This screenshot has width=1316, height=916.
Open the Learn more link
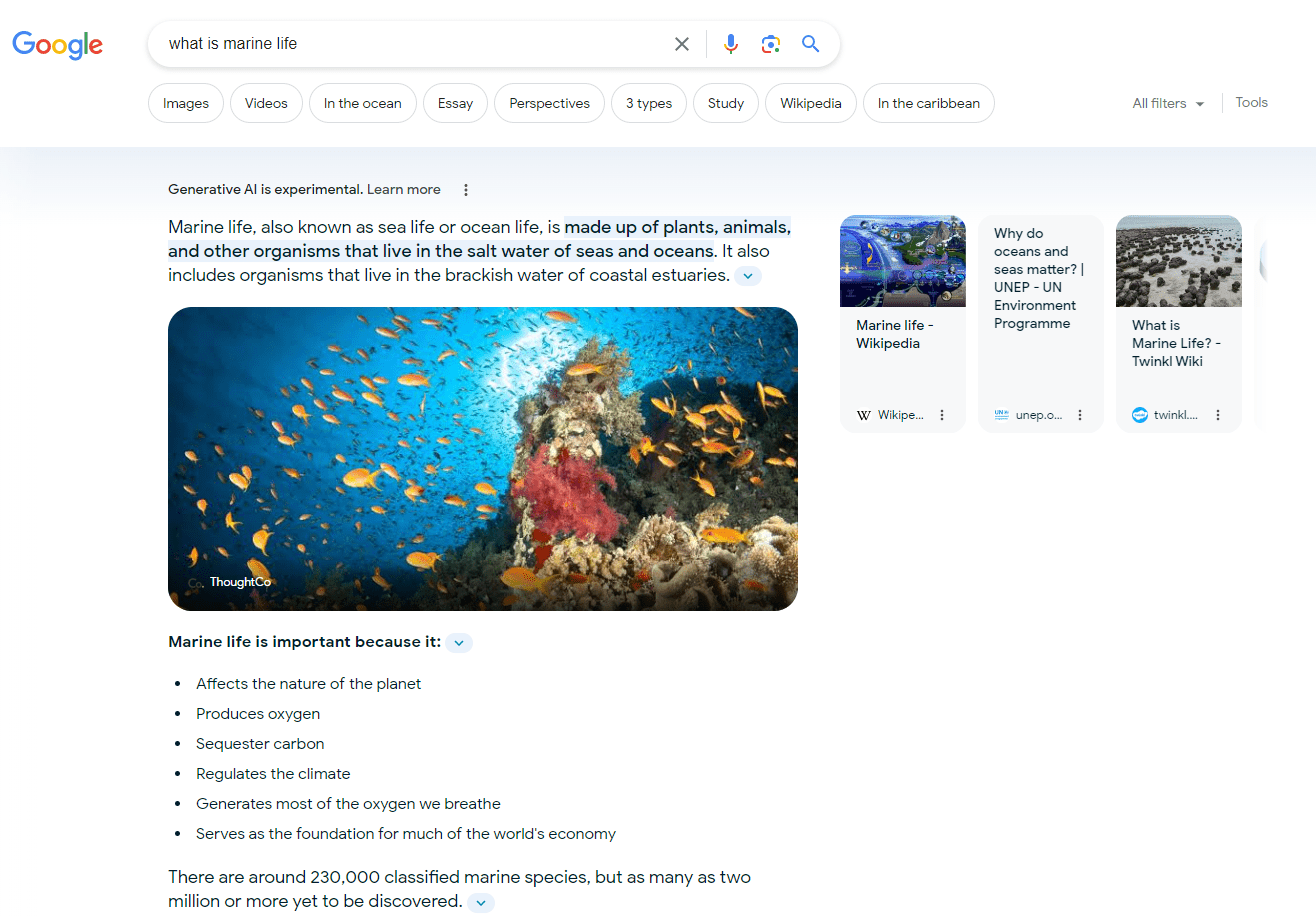(403, 189)
